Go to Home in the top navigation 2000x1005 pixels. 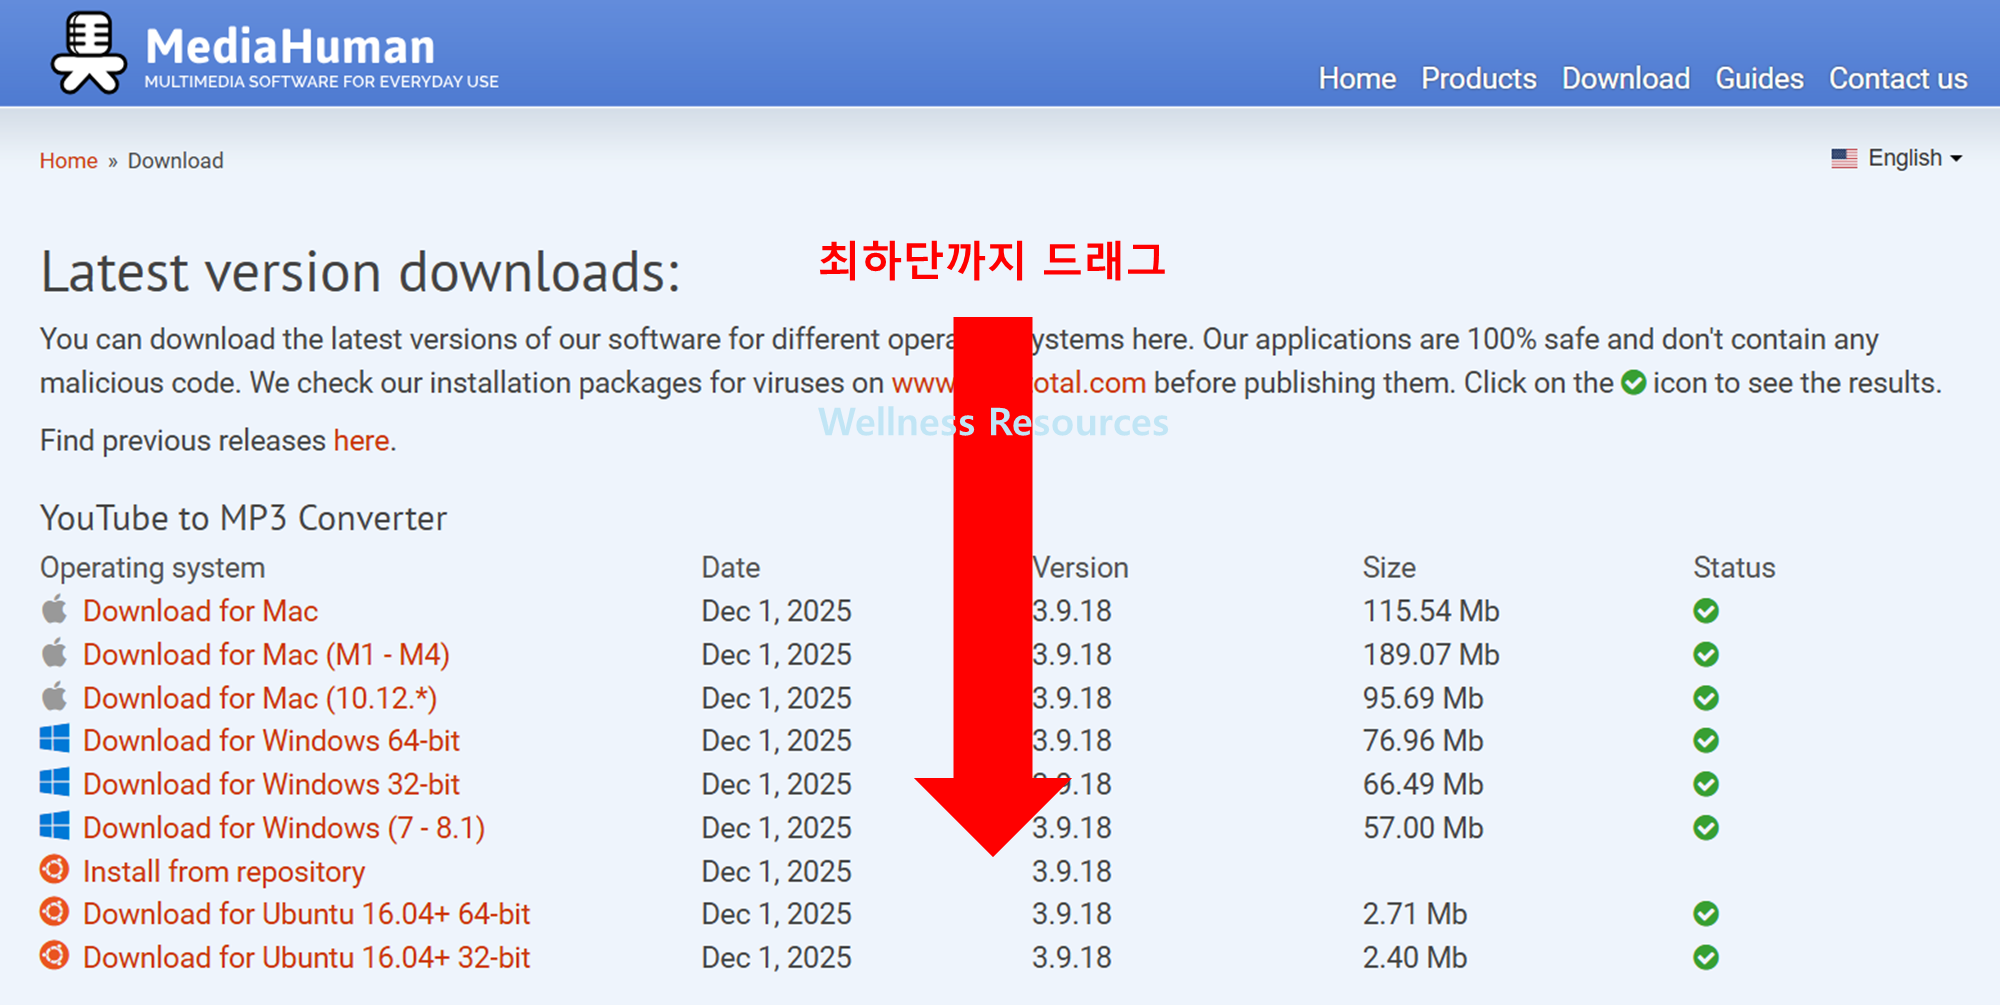1357,78
